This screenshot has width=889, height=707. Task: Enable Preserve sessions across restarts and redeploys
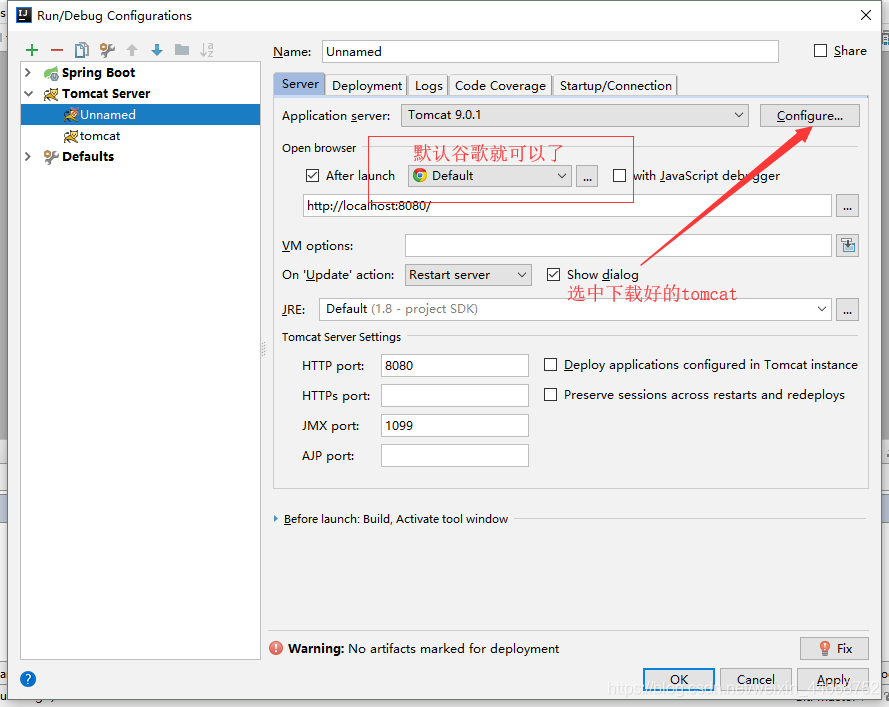coord(550,395)
